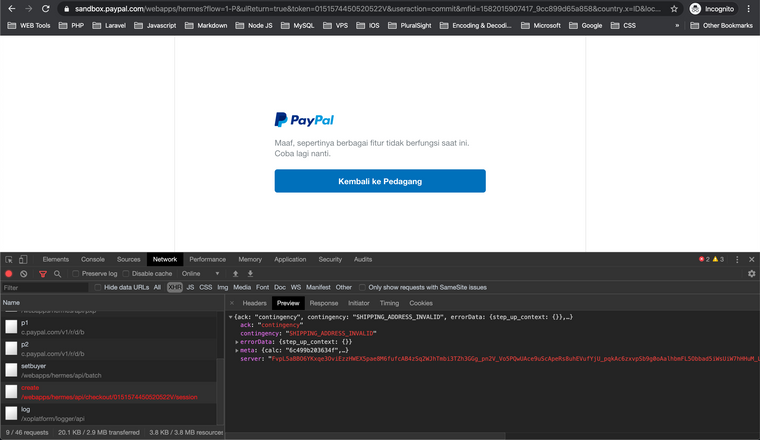Image resolution: width=760 pixels, height=440 pixels.
Task: Select the failed create request
Action: pos(109,392)
